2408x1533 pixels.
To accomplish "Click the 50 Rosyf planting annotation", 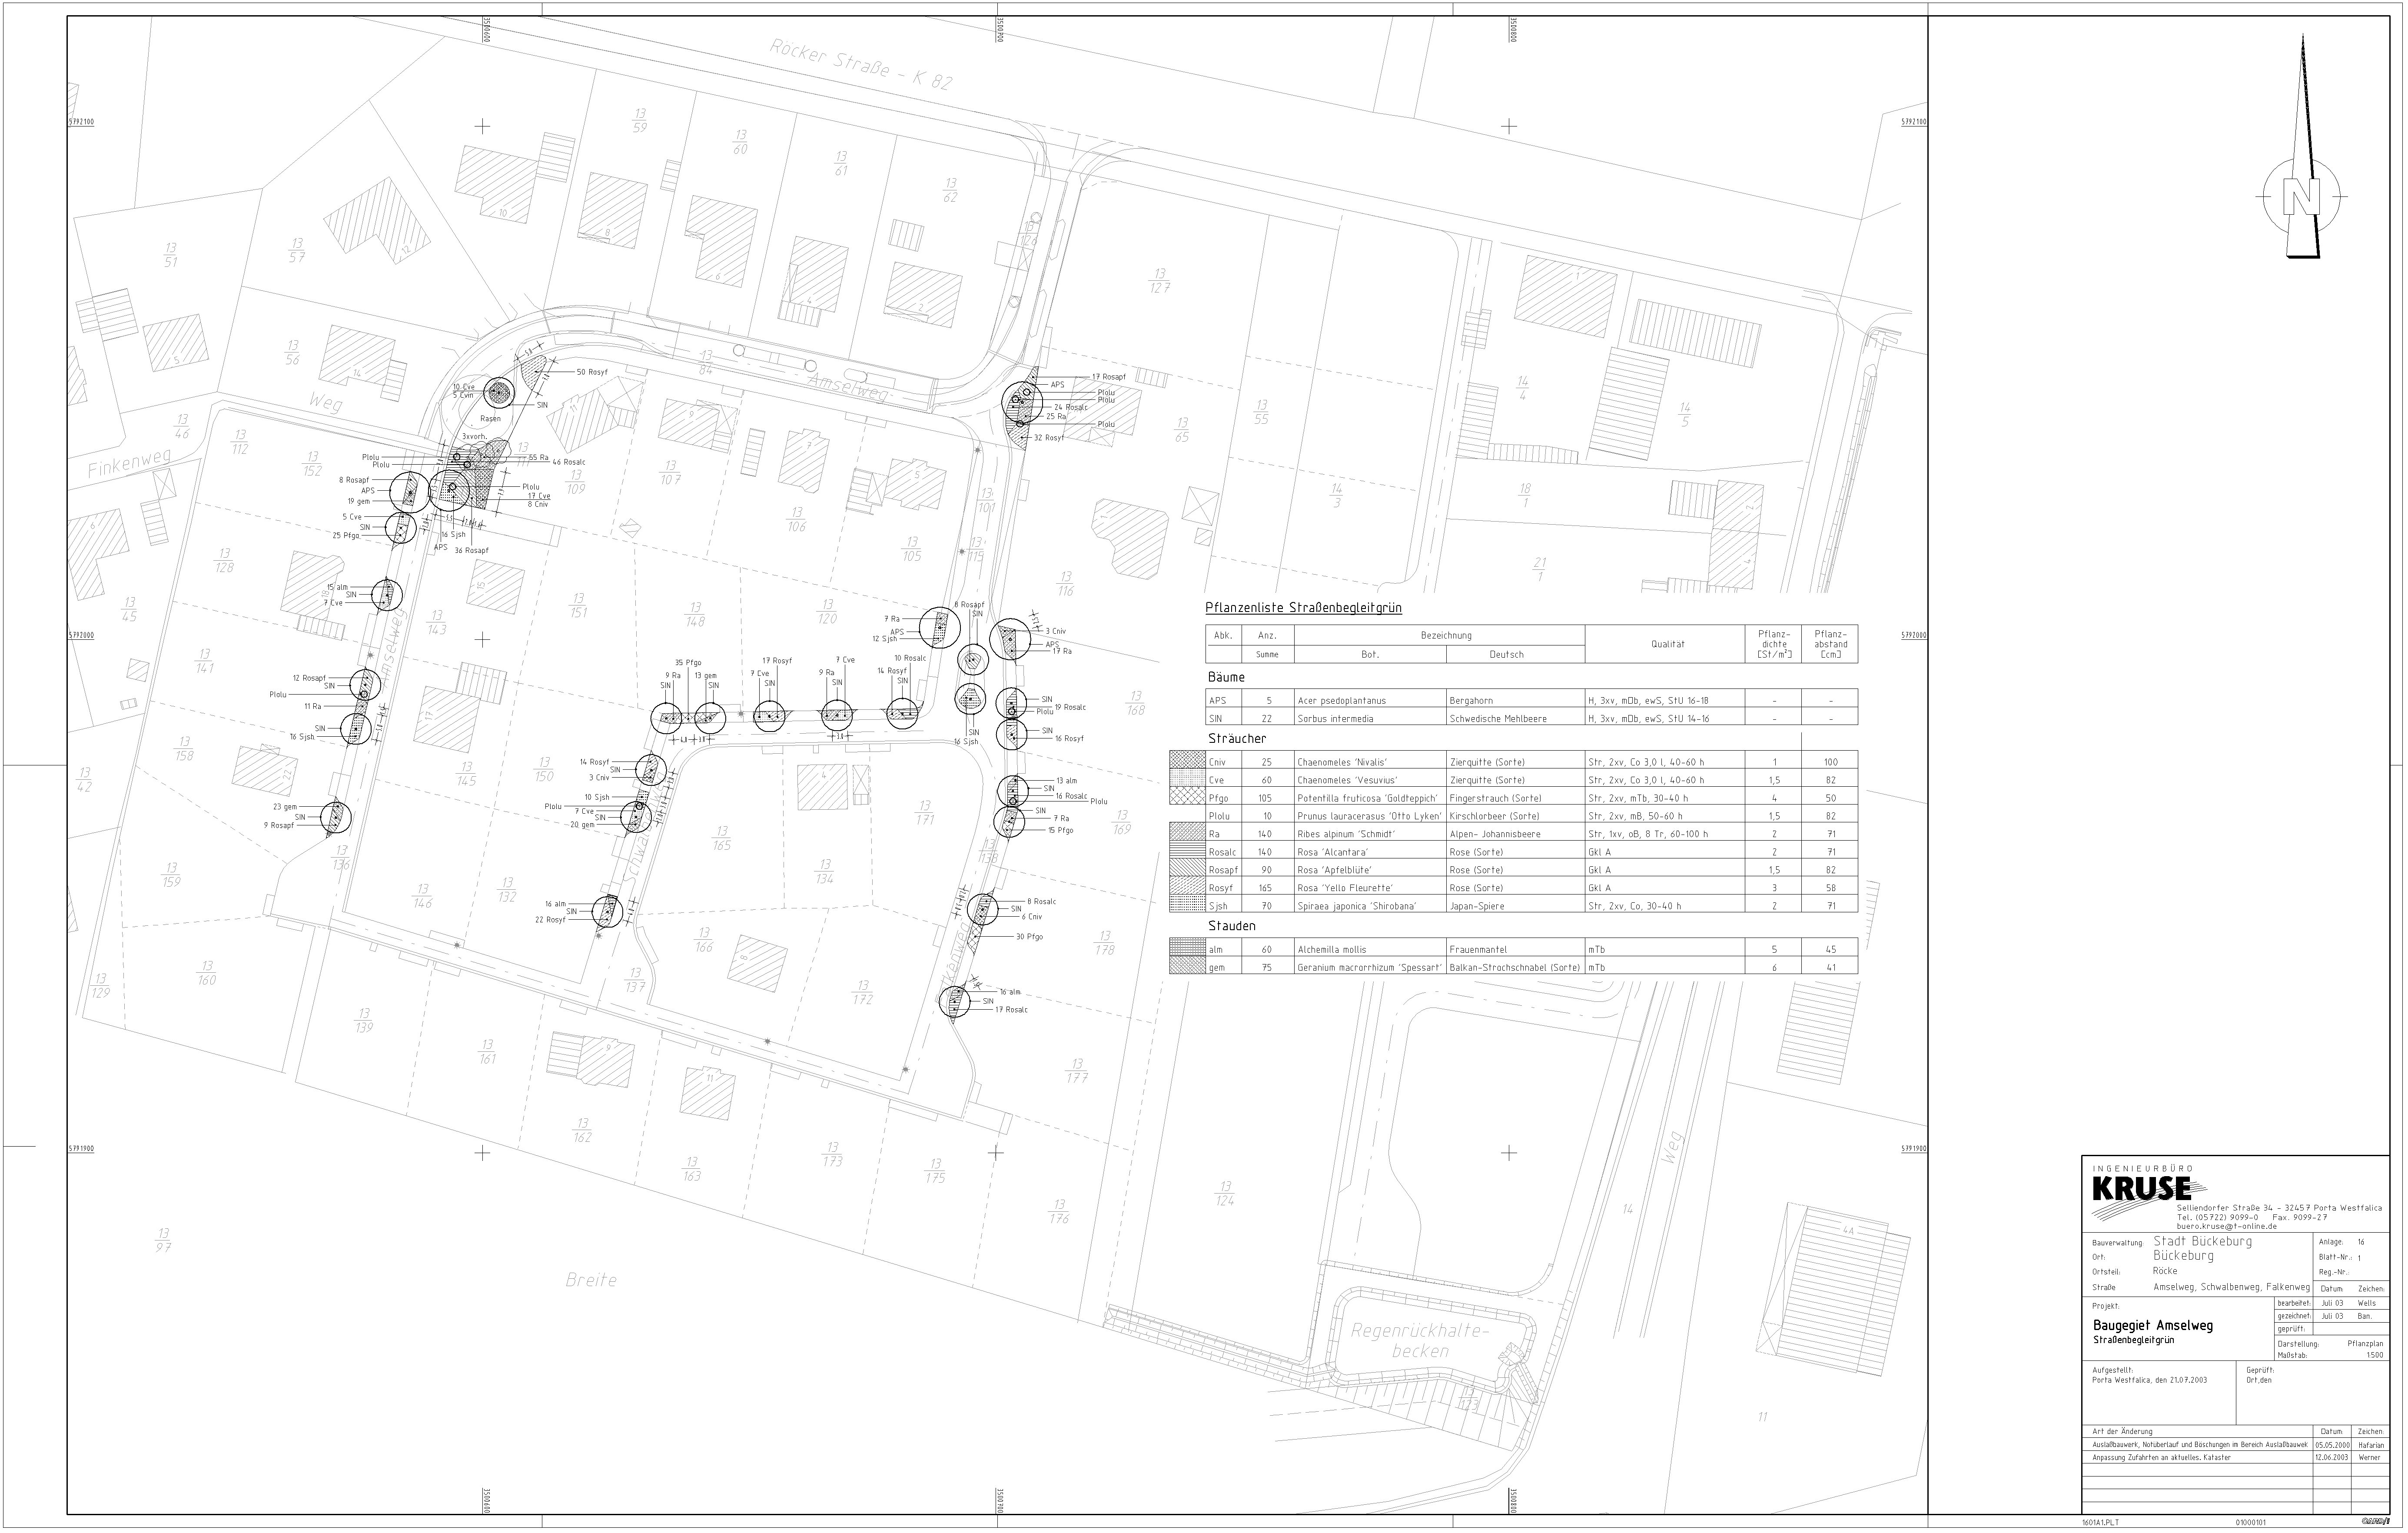I will 591,372.
